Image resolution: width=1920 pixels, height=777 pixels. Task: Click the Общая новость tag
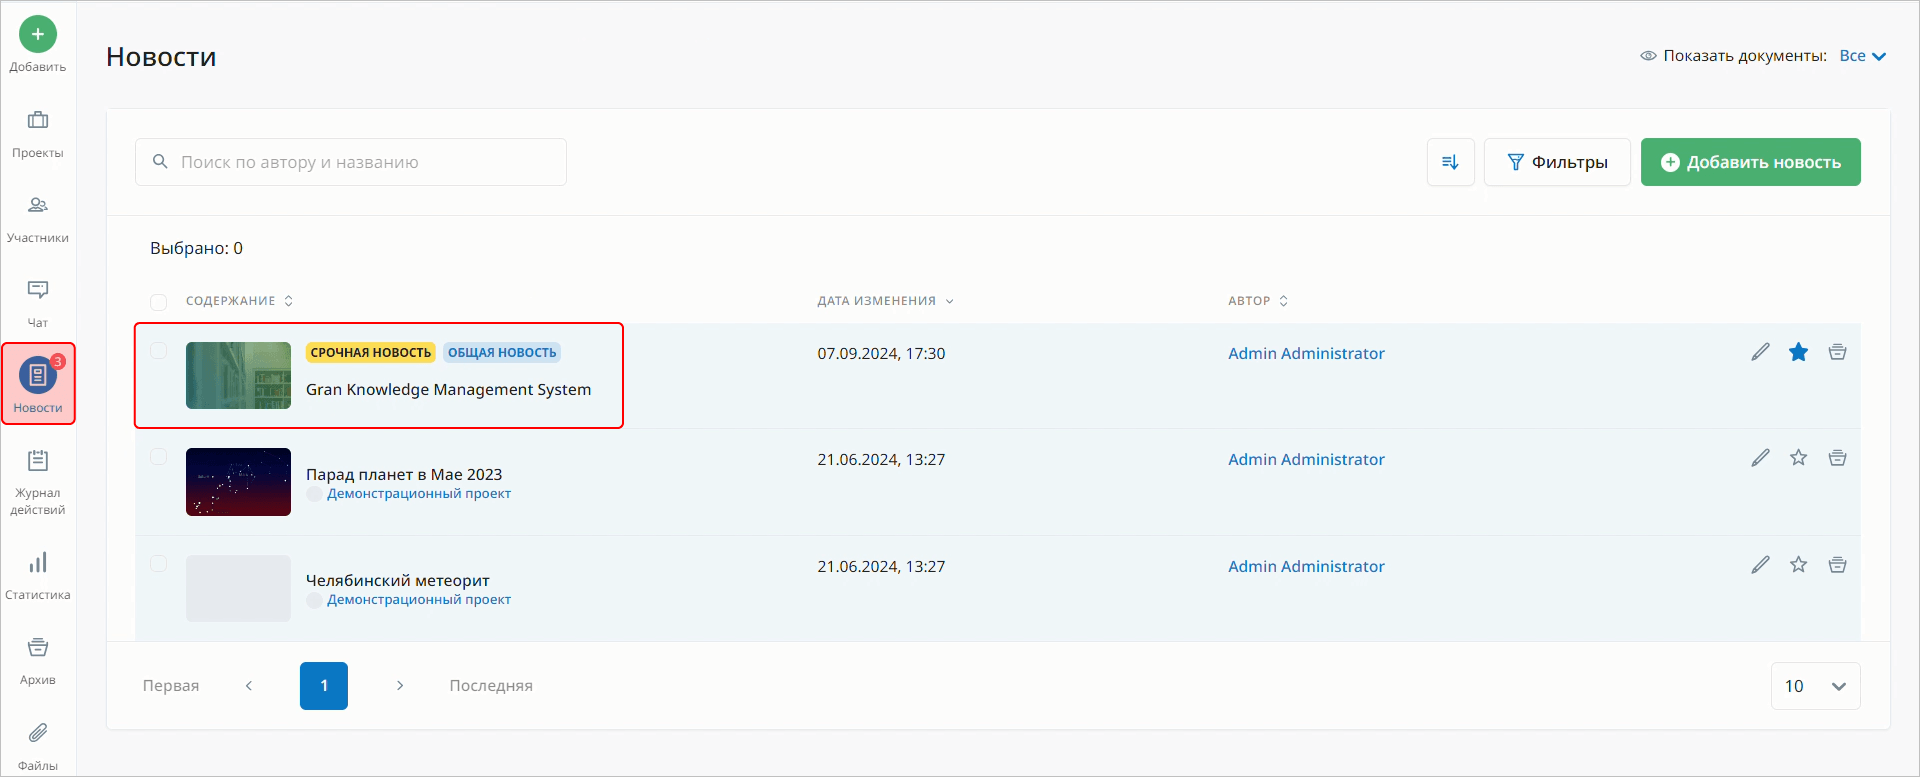coord(502,353)
